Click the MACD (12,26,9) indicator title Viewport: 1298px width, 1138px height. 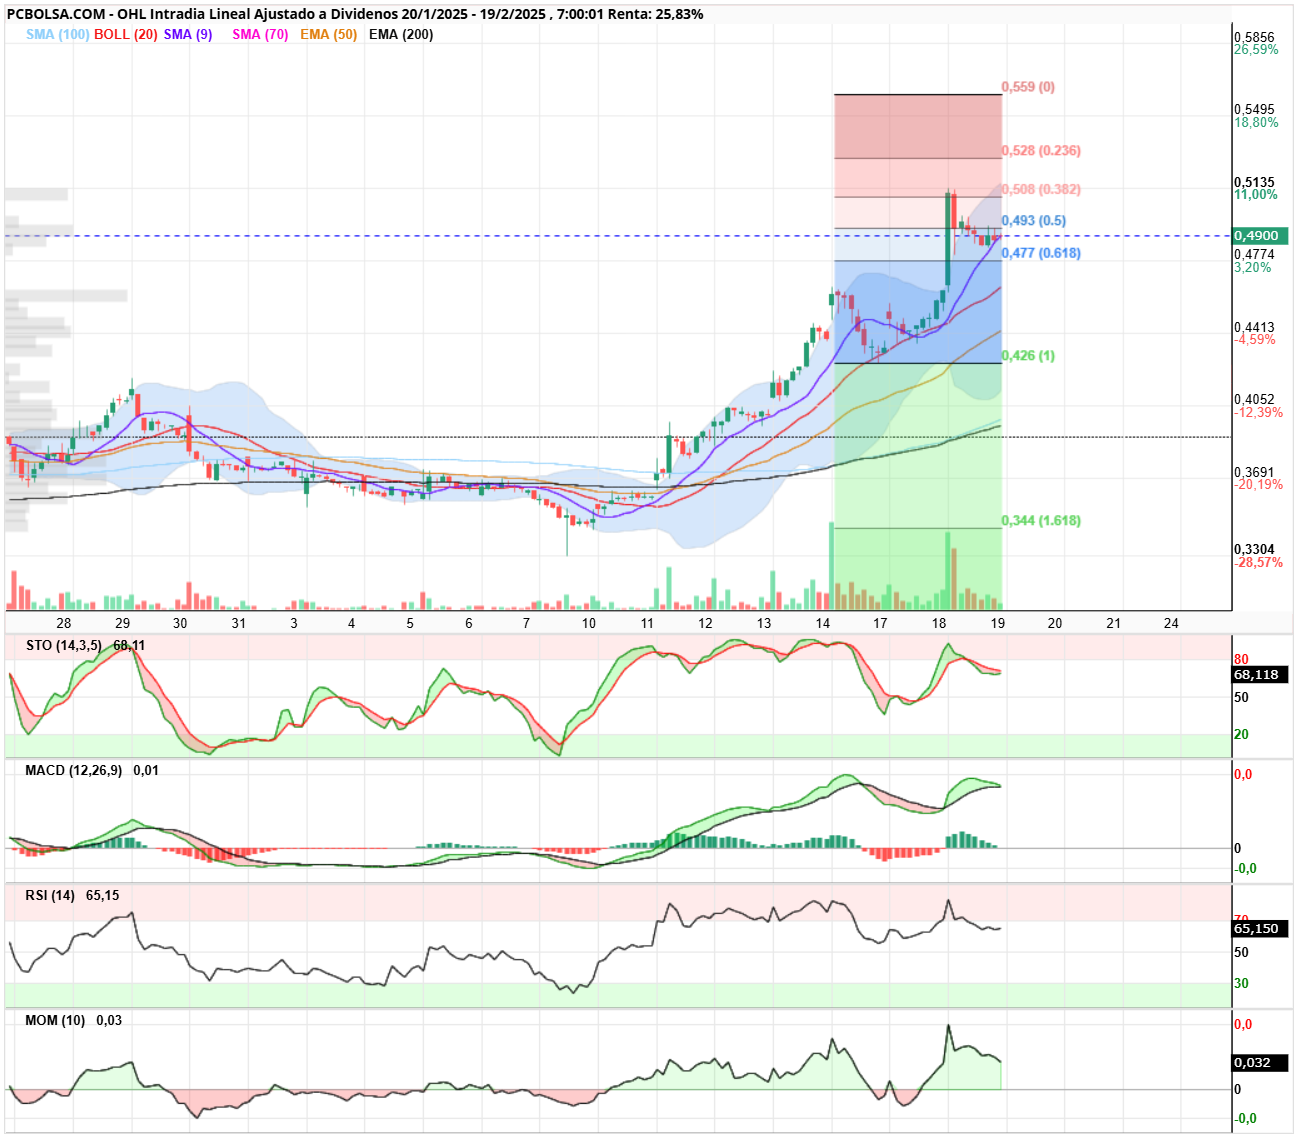click(73, 770)
